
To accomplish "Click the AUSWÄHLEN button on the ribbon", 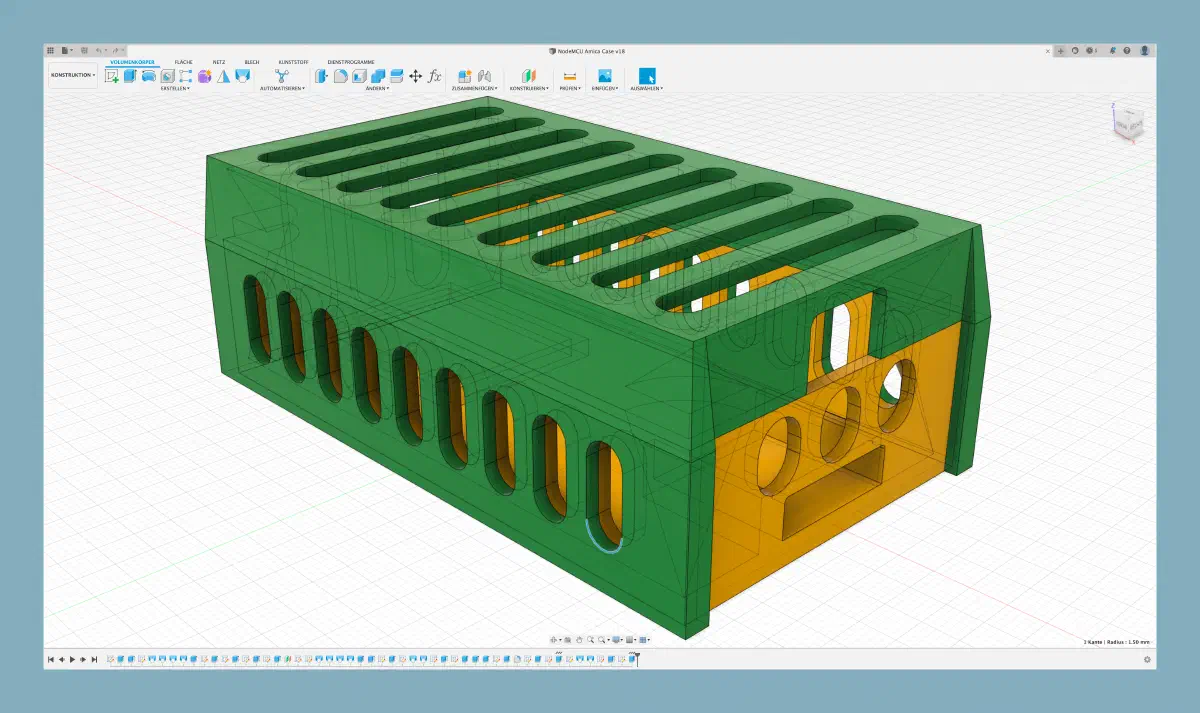I will 647,77.
